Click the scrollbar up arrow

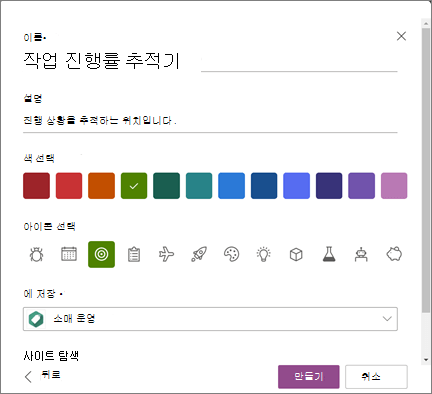point(426,24)
